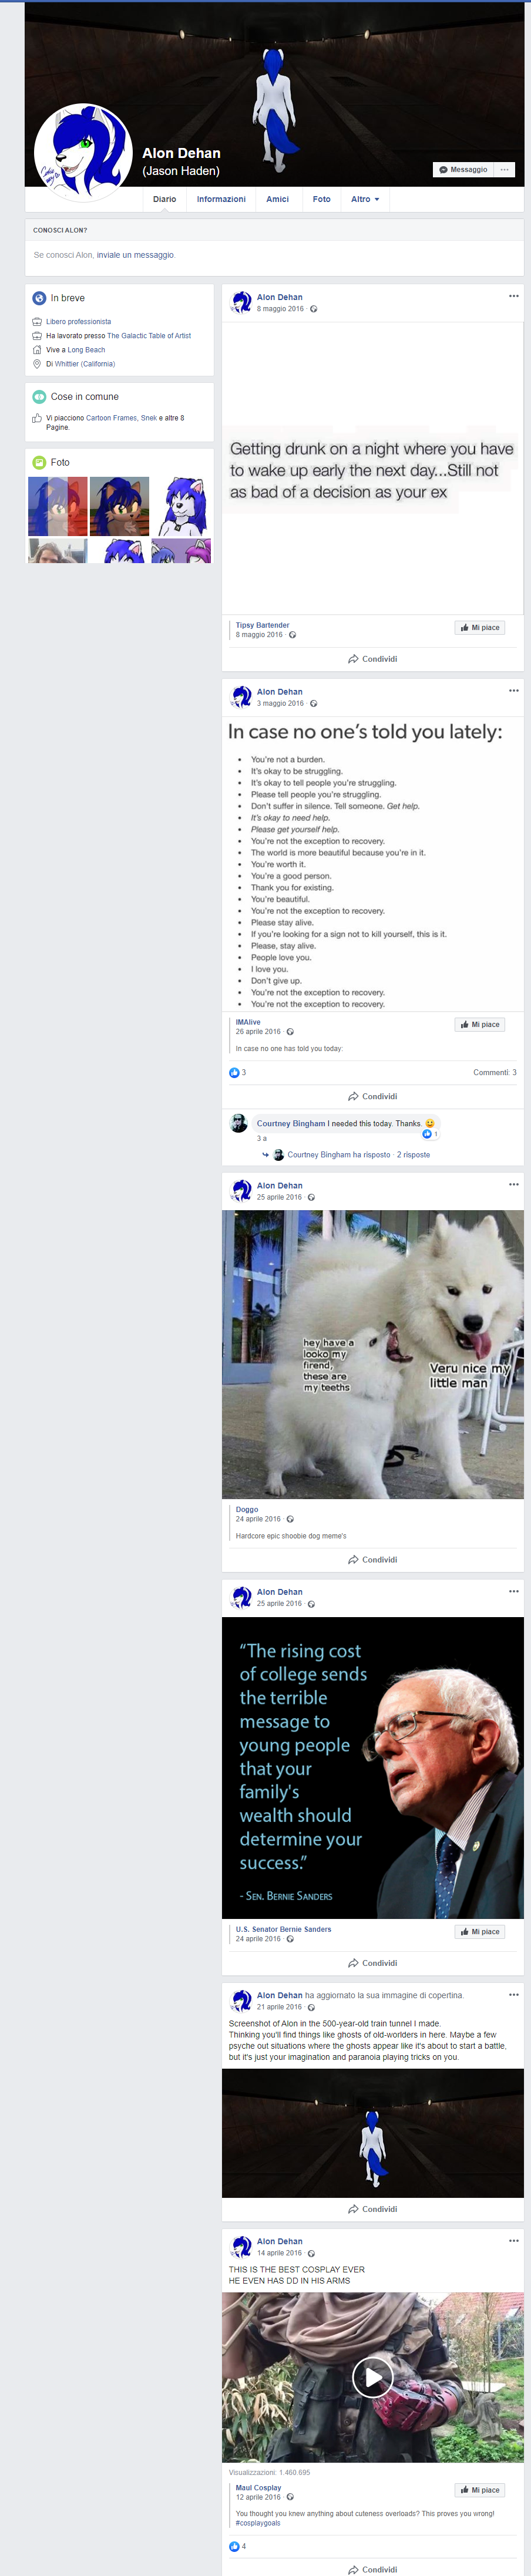Open the Long Beach link
The image size is (531, 2576).
pyautogui.click(x=86, y=350)
